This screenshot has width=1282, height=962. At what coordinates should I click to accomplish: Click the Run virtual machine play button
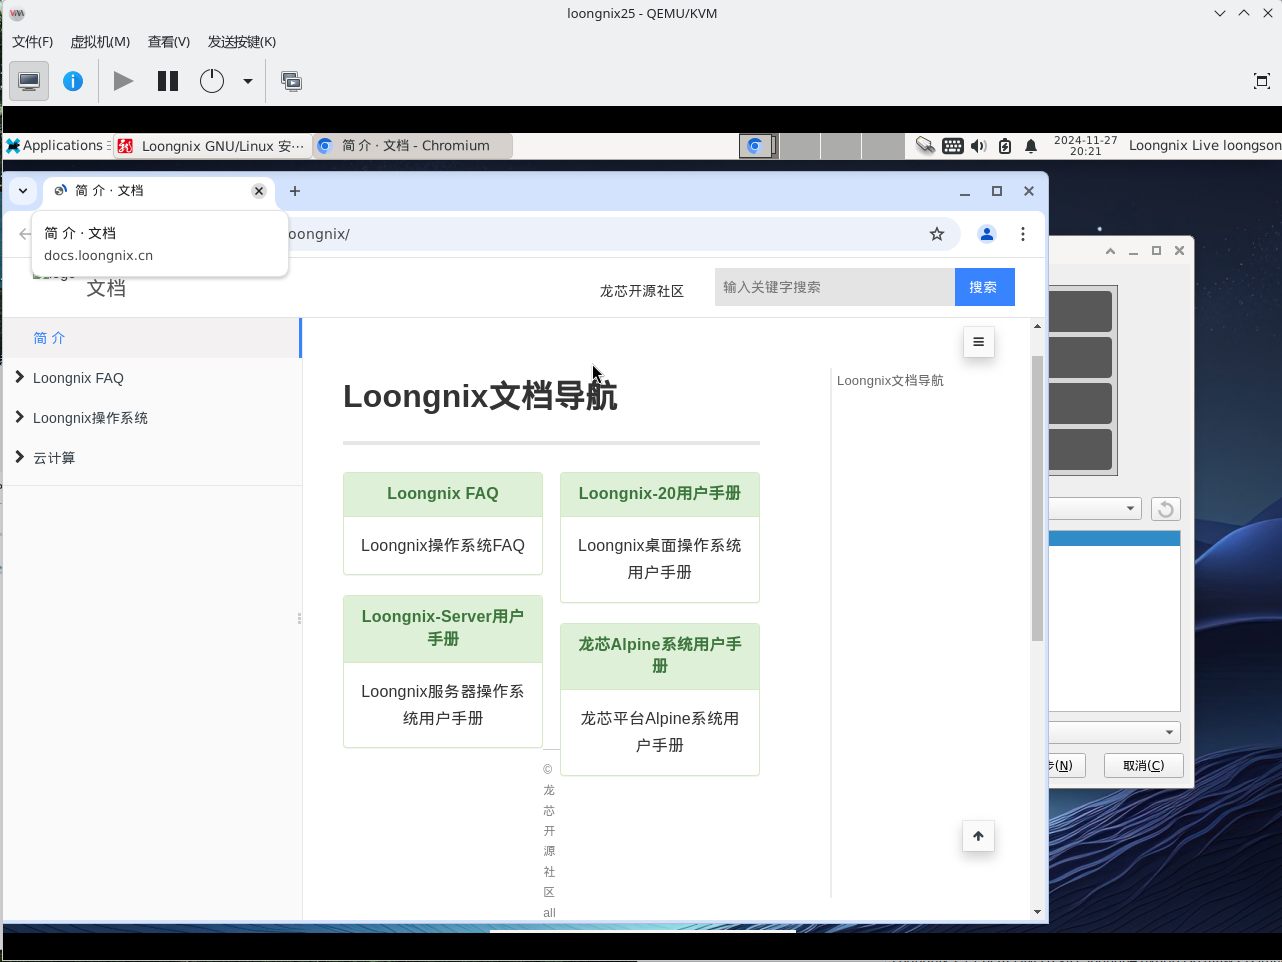pyautogui.click(x=123, y=81)
